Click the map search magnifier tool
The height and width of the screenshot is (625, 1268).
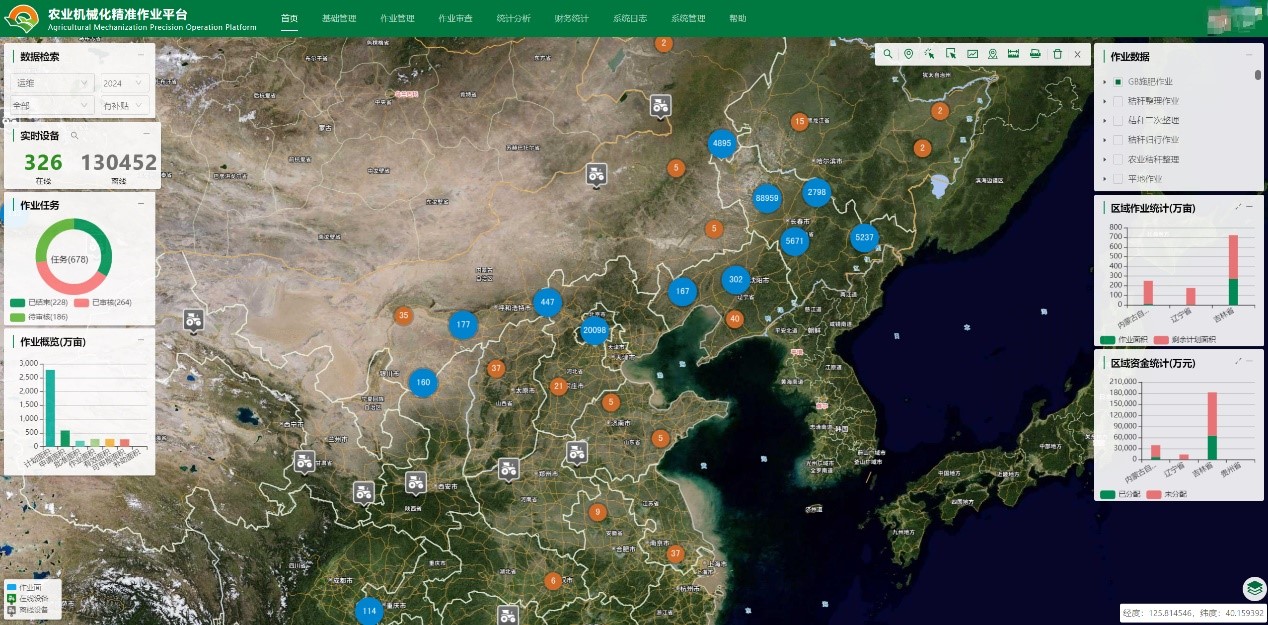[x=887, y=54]
